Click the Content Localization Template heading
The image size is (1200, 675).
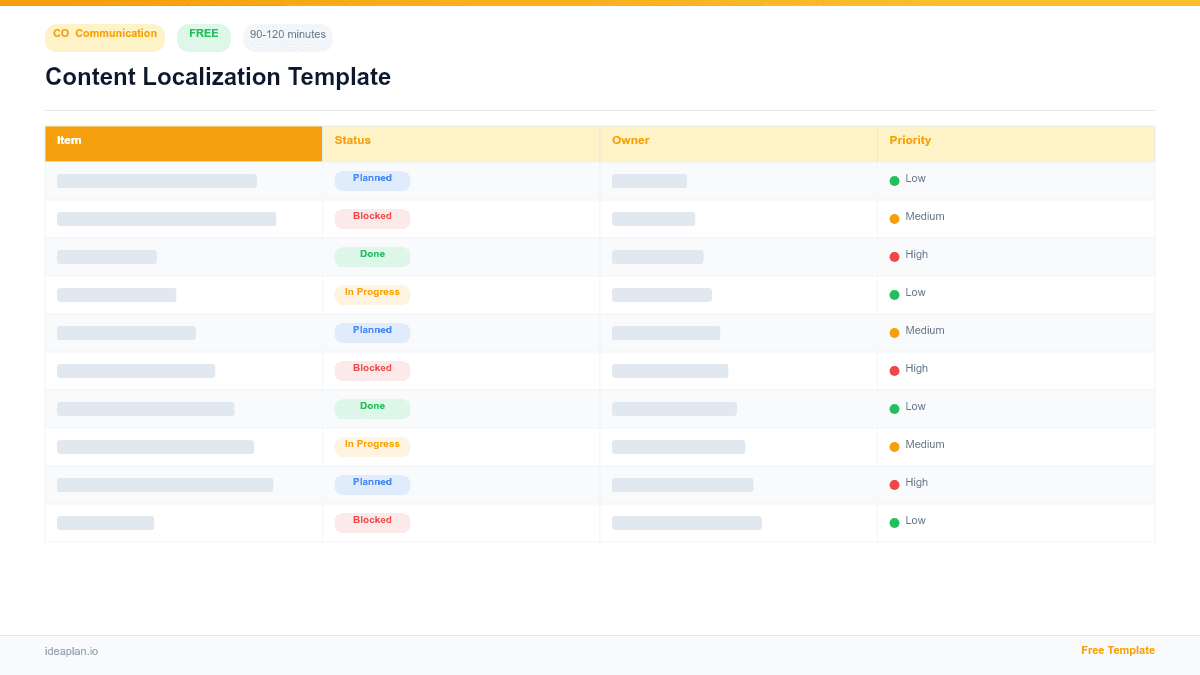pos(217,76)
